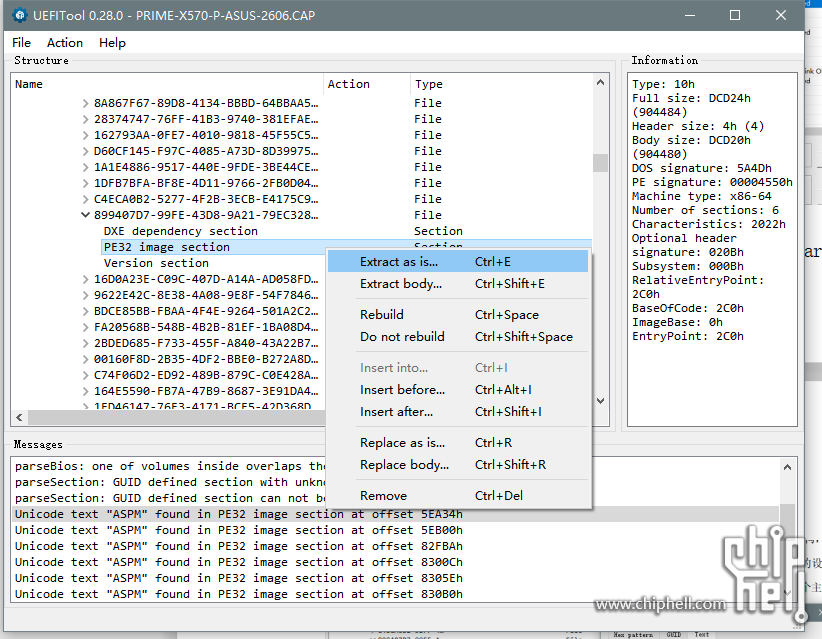822x639 pixels.
Task: Expand the C74F06D2-ED92 tree node
Action: click(85, 375)
